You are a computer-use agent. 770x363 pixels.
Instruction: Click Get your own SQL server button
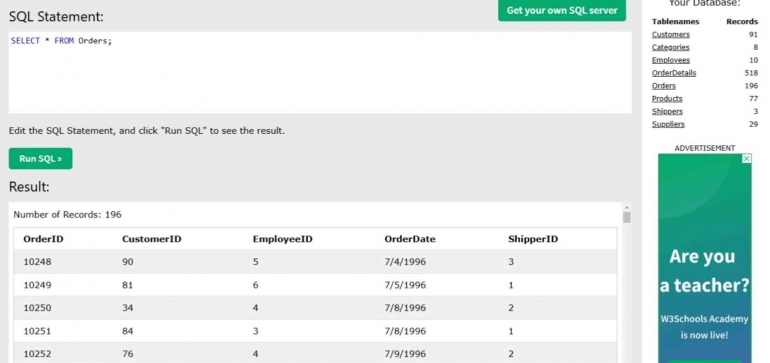point(562,10)
